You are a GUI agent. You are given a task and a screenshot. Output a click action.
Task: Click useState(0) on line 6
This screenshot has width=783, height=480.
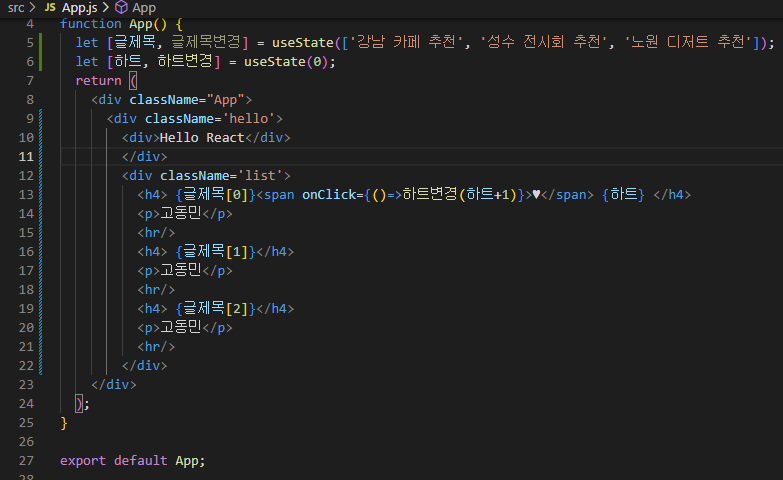coord(285,61)
